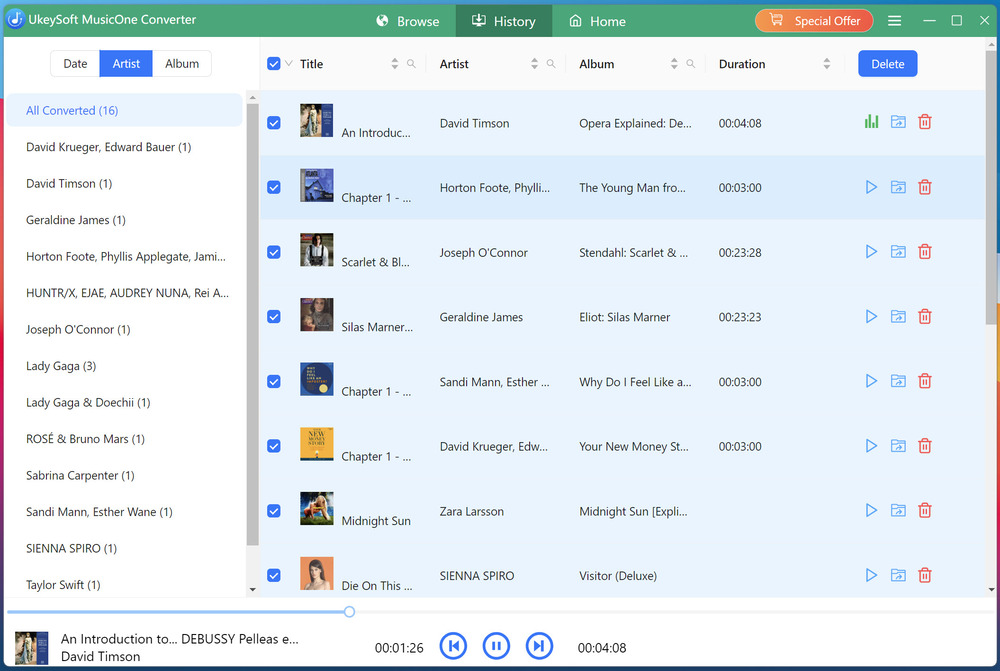Click the blue Delete button

click(x=888, y=64)
